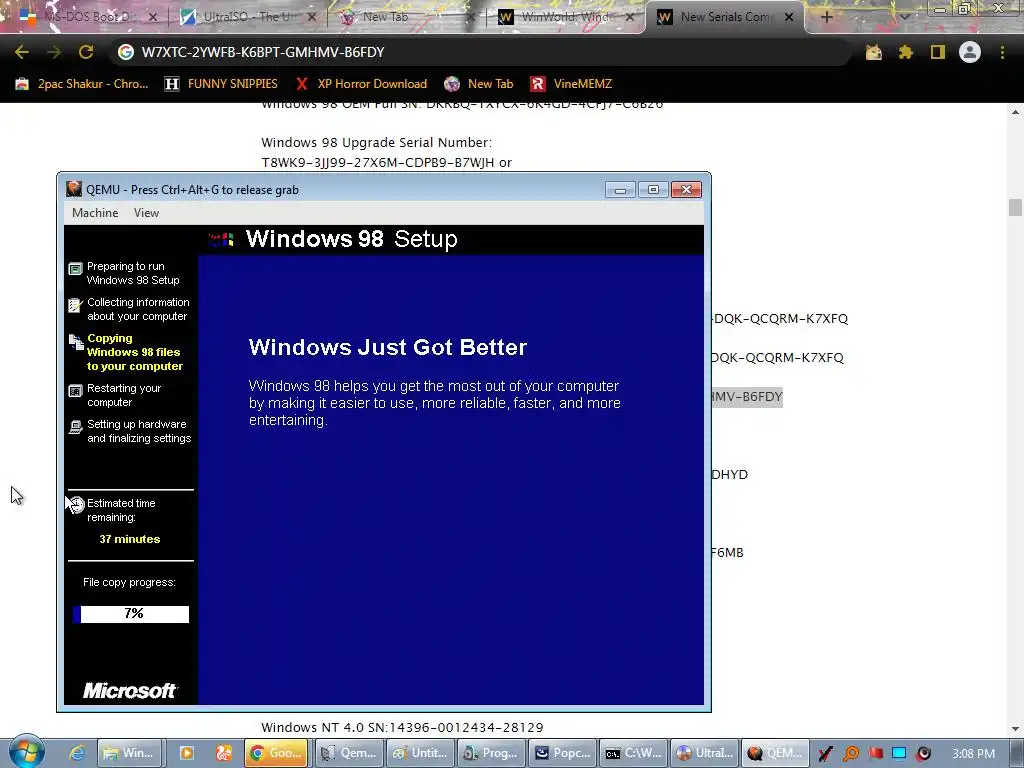Switch to the Prog... taskbar button
This screenshot has height=768, width=1024.
click(491, 753)
